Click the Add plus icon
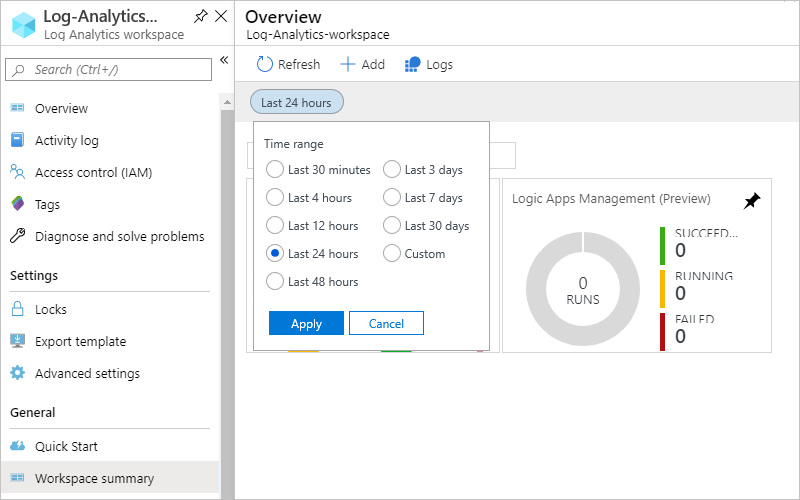800x500 pixels. coord(348,64)
